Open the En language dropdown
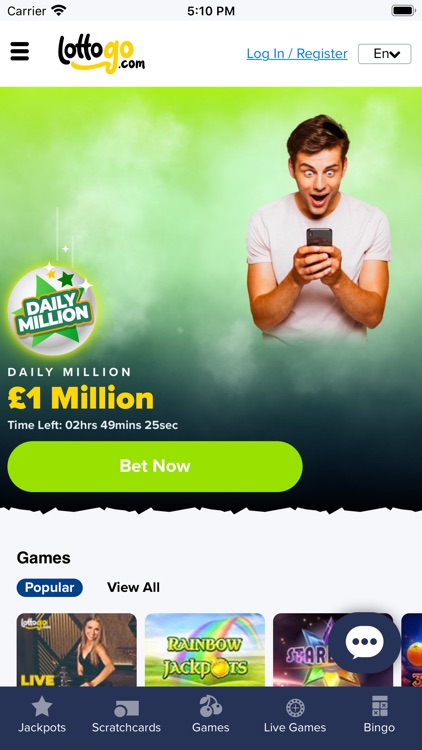This screenshot has height=750, width=422. (385, 54)
